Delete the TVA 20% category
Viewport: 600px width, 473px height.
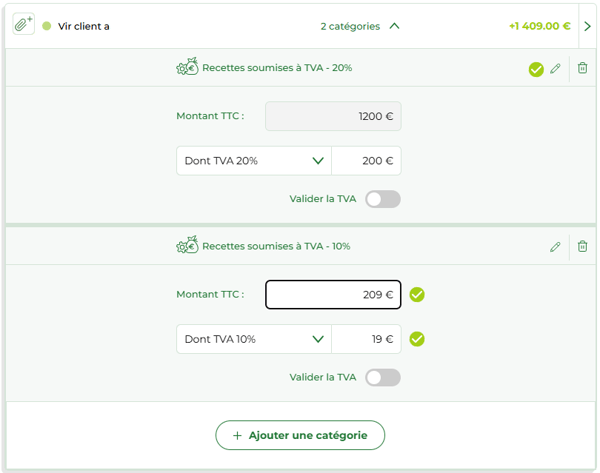coord(583,68)
